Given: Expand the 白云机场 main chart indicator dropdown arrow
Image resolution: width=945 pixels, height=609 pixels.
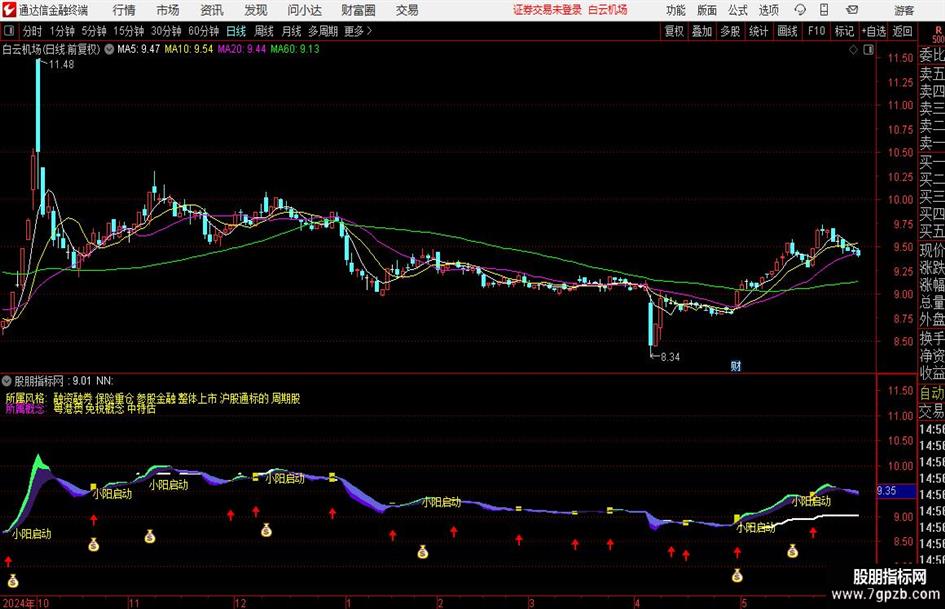Looking at the screenshot, I should [109, 49].
